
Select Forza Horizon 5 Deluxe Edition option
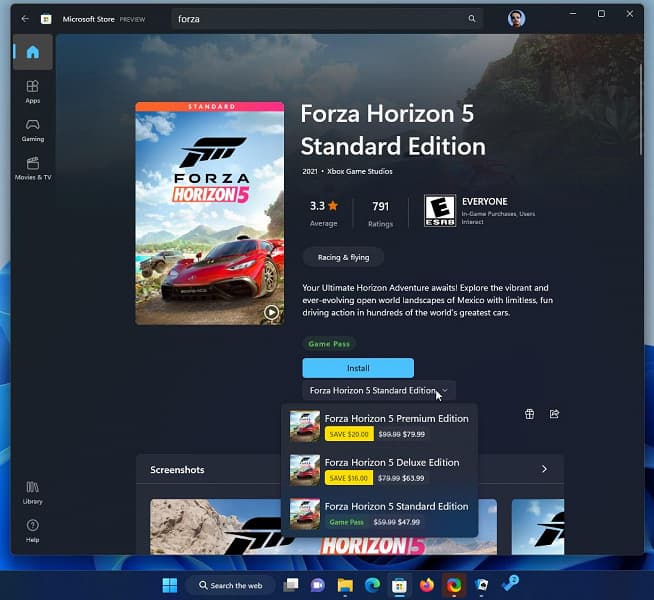[x=380, y=470]
